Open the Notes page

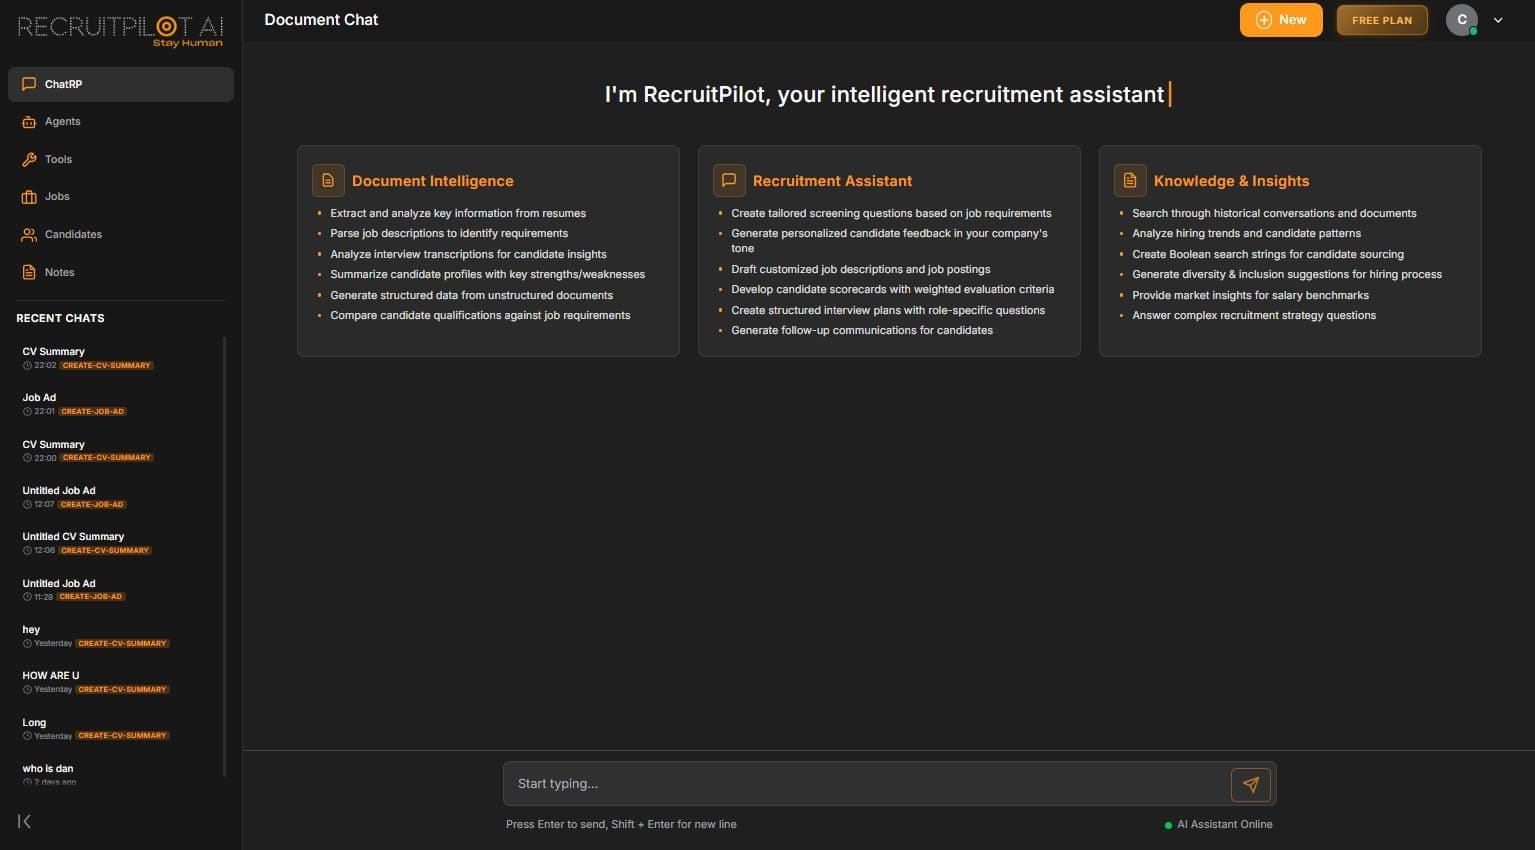121,272
